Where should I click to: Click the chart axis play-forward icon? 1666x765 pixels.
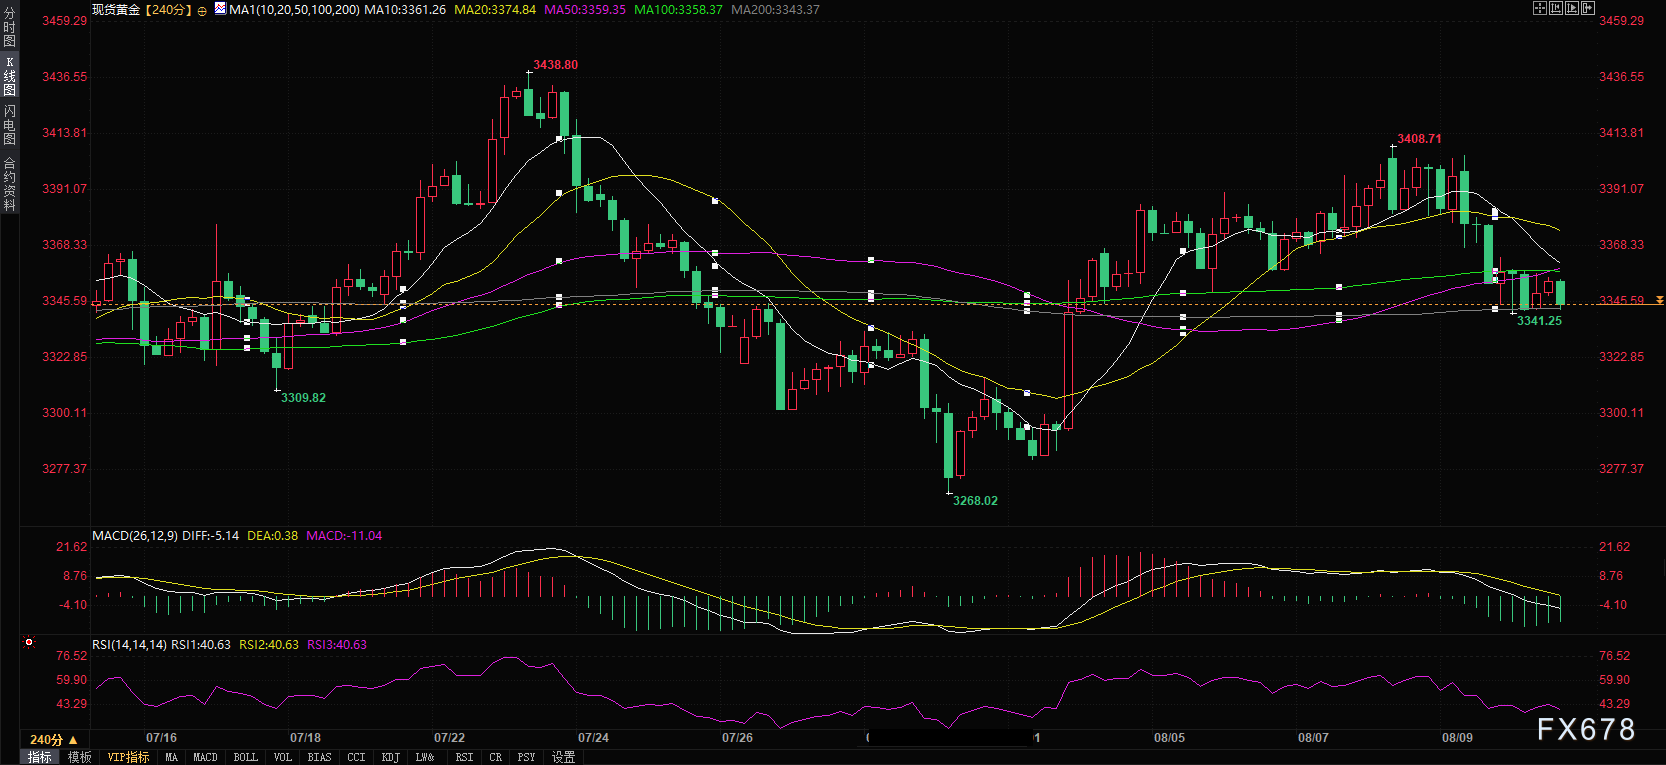click(x=1572, y=8)
